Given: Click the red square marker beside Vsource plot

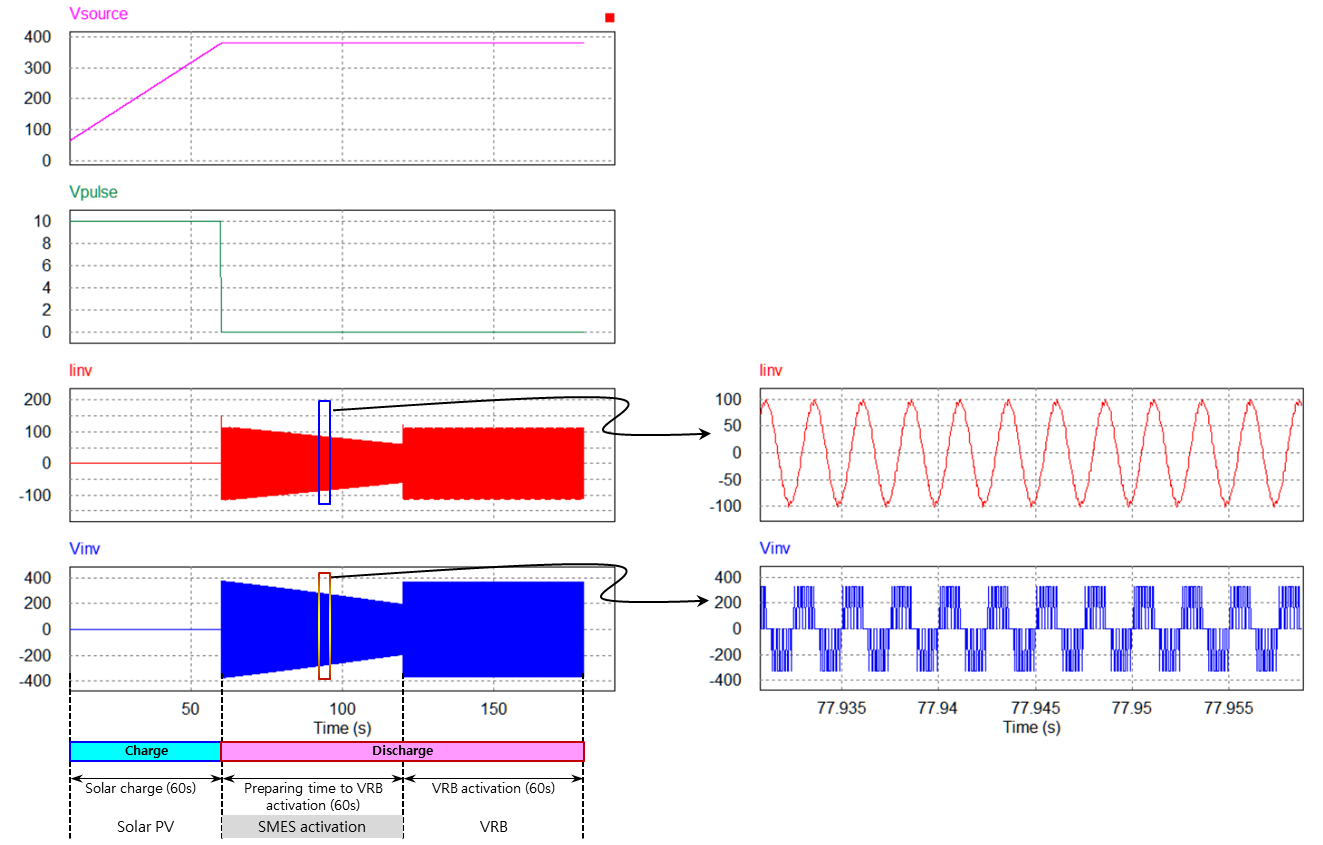Looking at the screenshot, I should (x=610, y=18).
